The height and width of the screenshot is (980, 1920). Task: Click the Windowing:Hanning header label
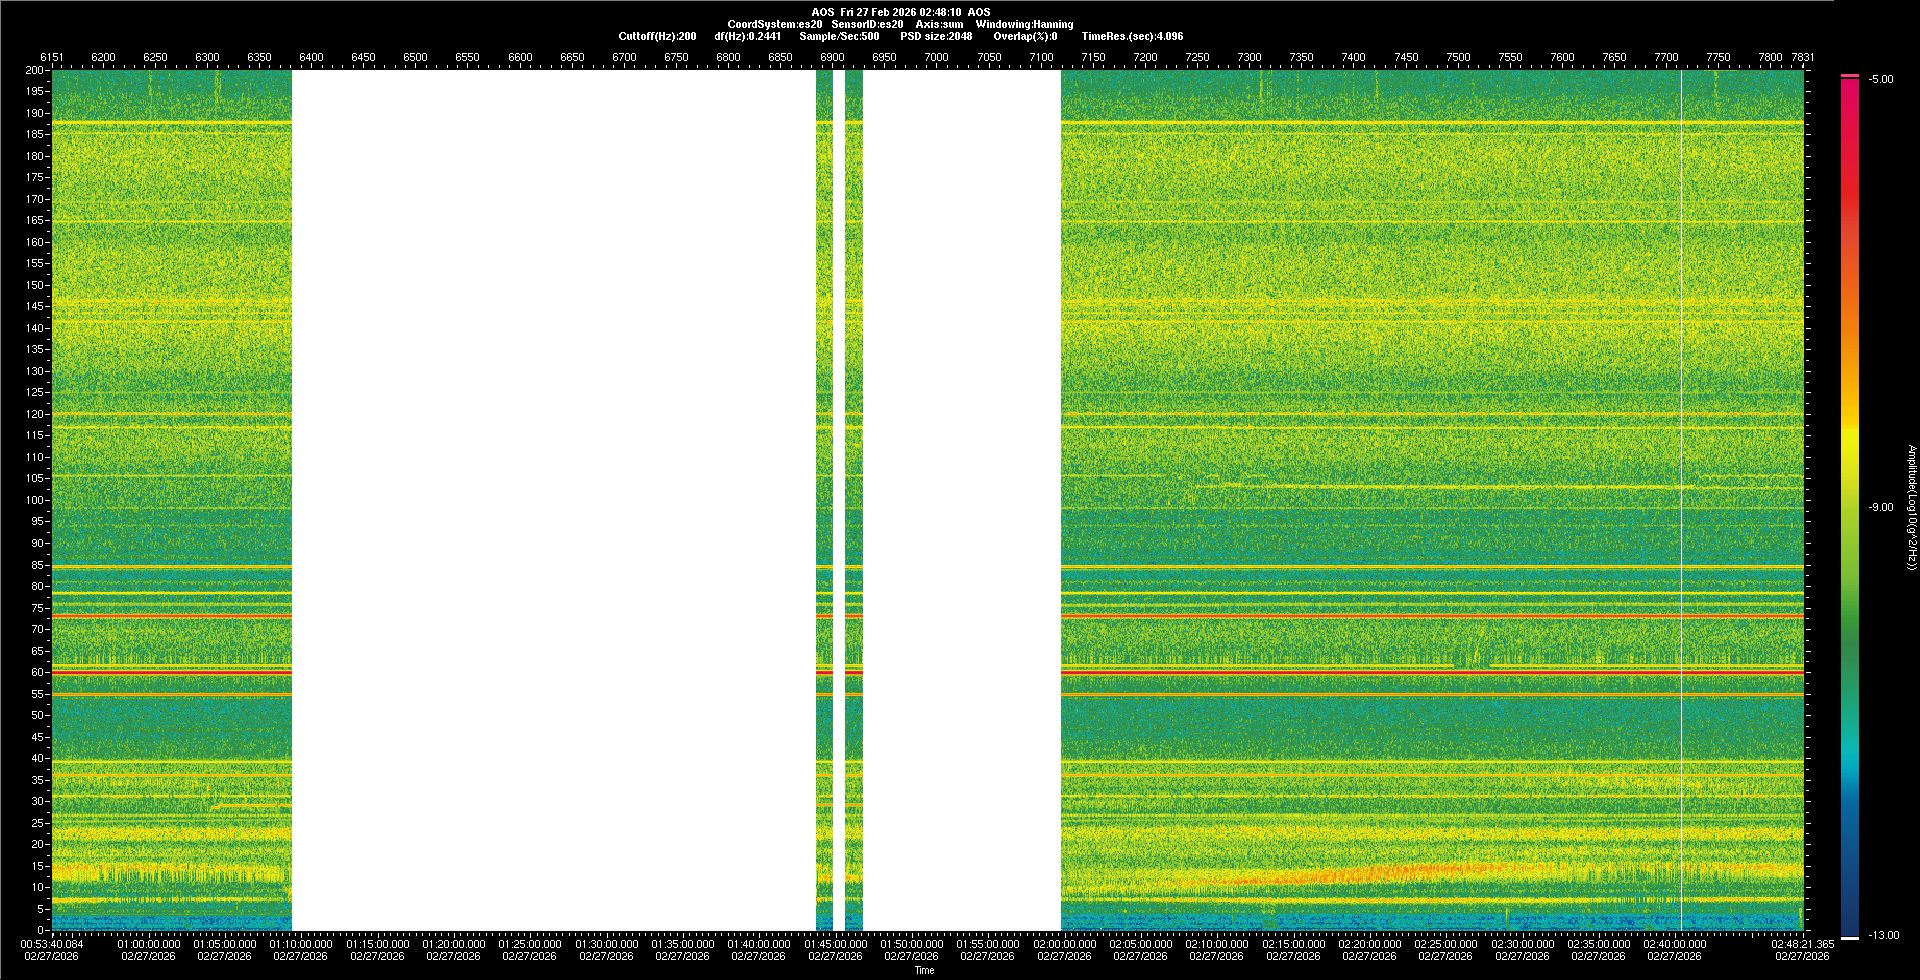click(1024, 24)
